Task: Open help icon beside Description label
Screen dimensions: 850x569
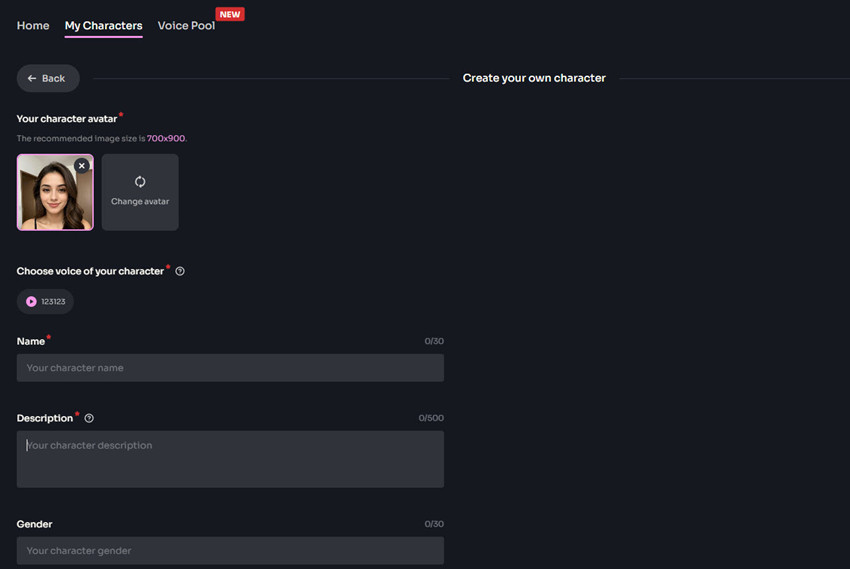Action: pos(89,418)
